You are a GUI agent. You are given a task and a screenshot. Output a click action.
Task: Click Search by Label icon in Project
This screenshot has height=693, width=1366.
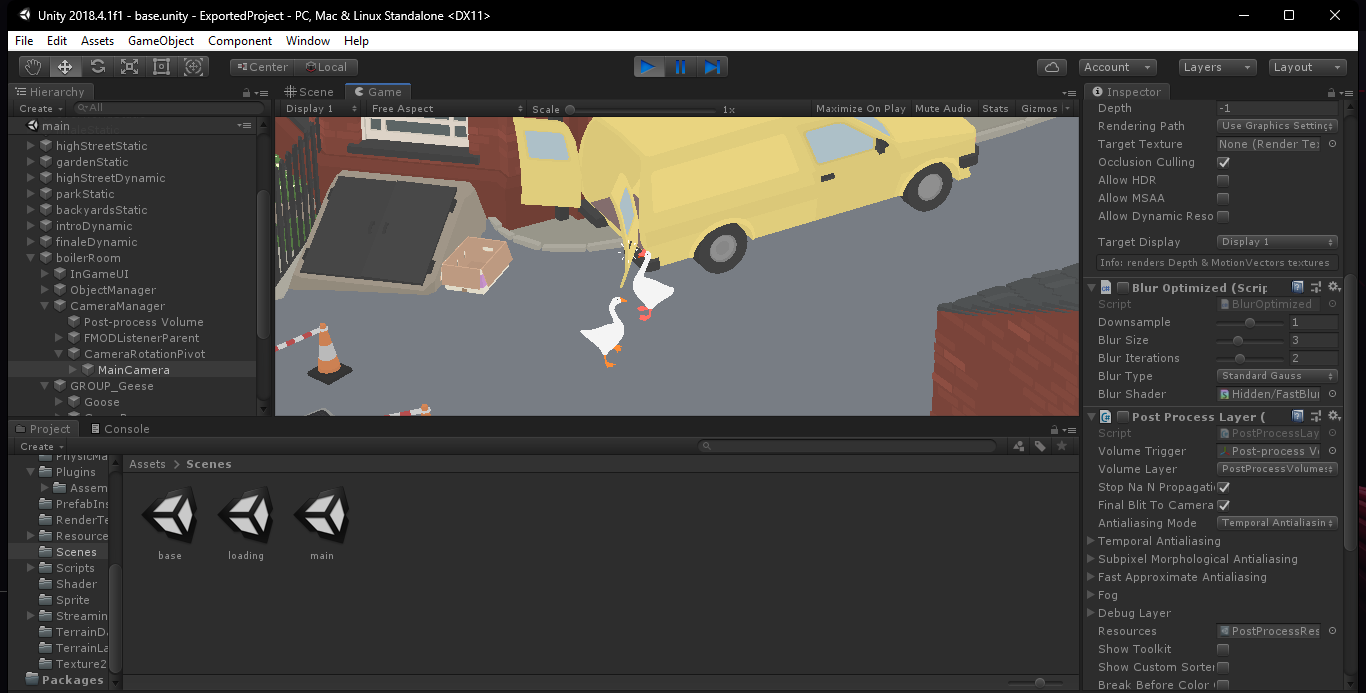(x=1040, y=446)
